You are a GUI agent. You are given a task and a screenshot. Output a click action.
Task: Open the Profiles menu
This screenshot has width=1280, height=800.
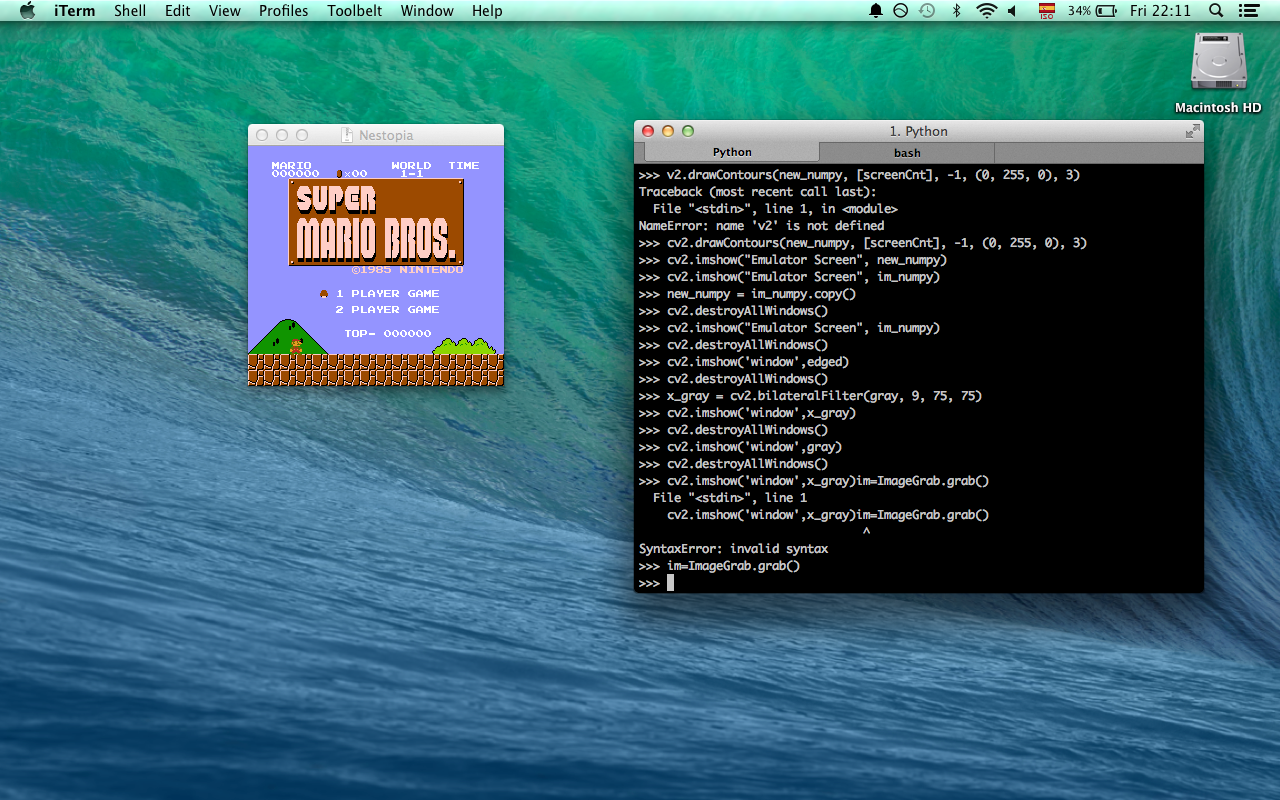tap(283, 11)
